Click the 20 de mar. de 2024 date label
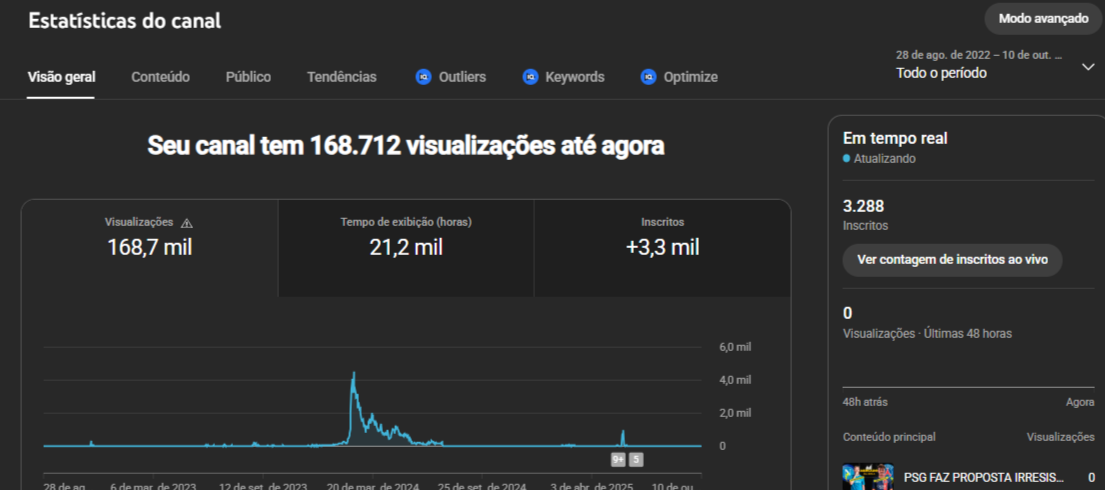1105x490 pixels. [x=373, y=486]
